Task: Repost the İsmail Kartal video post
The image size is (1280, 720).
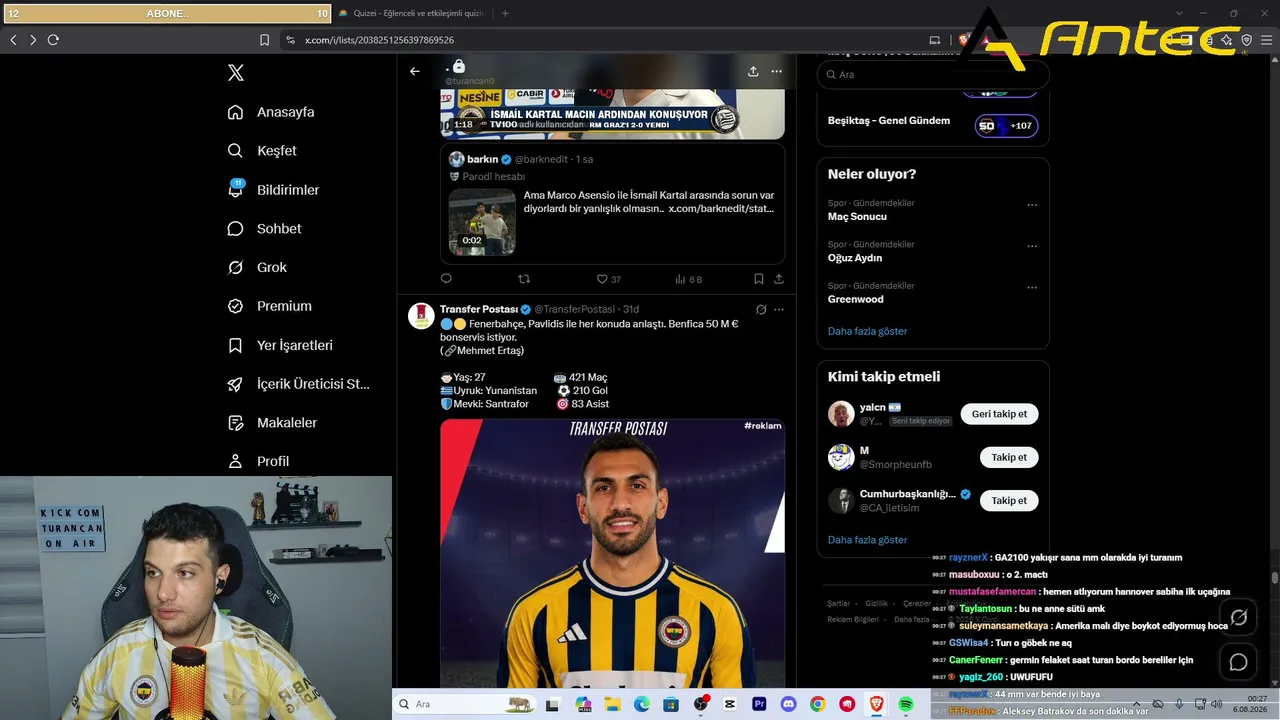Action: 524,279
